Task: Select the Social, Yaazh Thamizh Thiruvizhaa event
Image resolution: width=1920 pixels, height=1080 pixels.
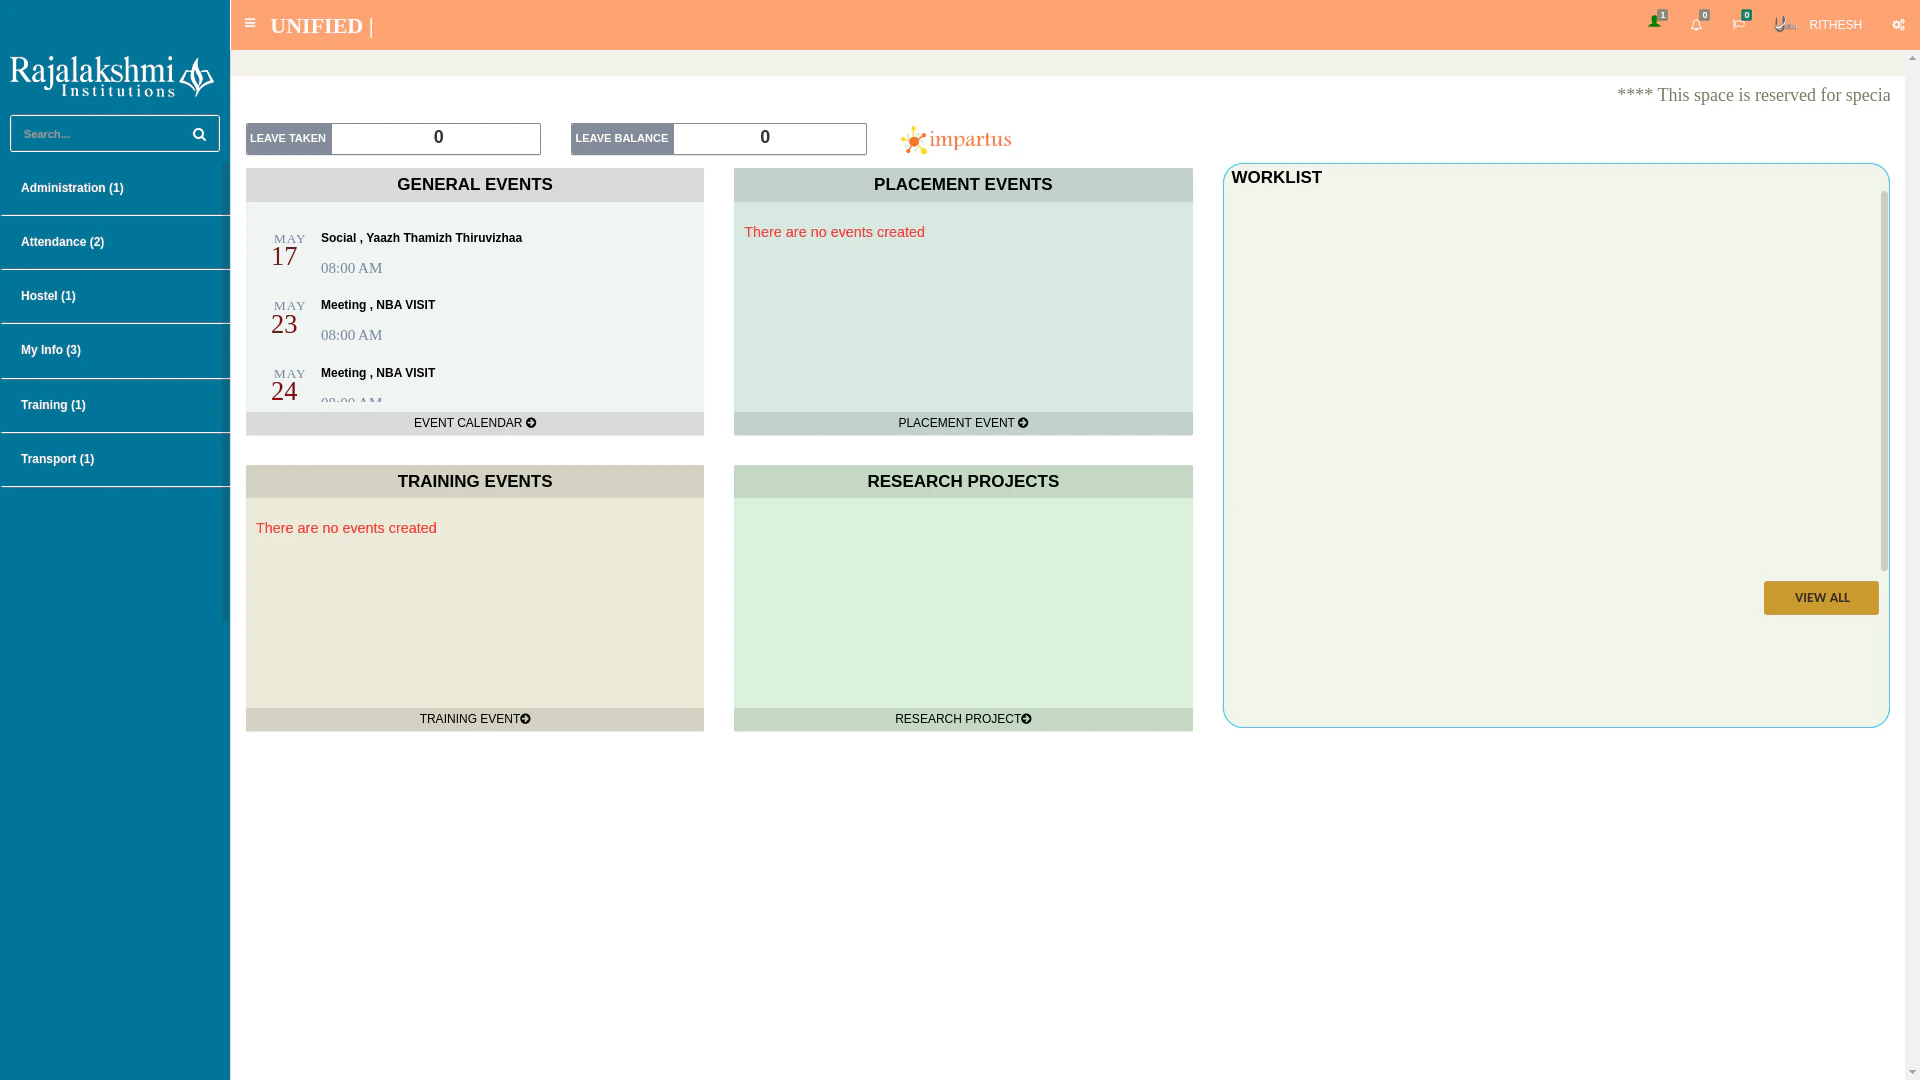Action: (421, 238)
